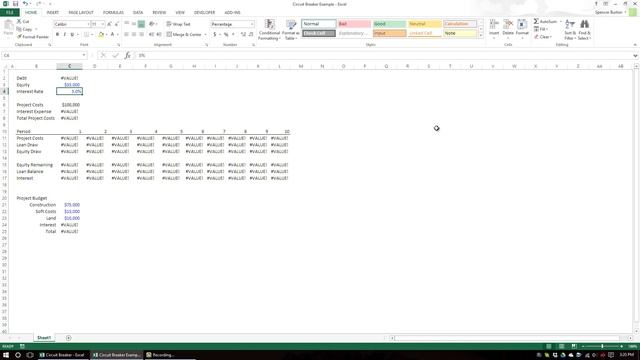Click the Cut scissors icon

click(19, 21)
